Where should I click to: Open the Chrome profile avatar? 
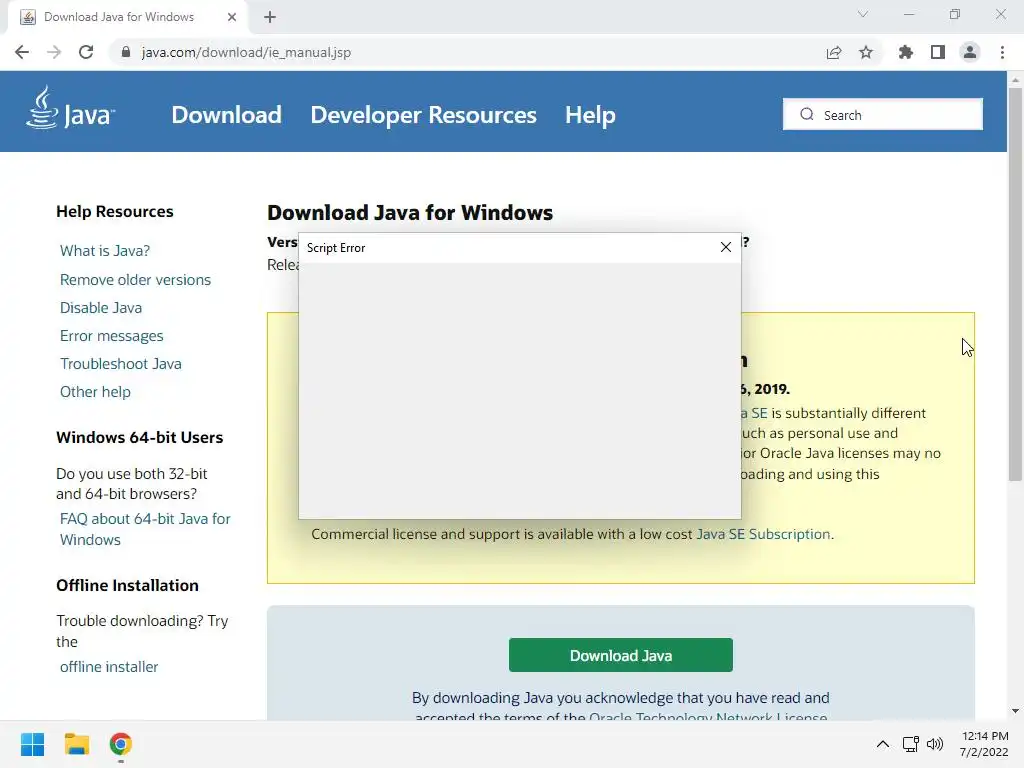[x=970, y=52]
